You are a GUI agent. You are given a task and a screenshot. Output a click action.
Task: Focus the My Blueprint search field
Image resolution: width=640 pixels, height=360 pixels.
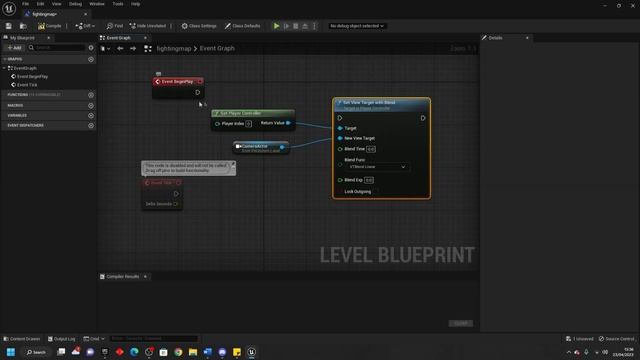pyautogui.click(x=57, y=48)
